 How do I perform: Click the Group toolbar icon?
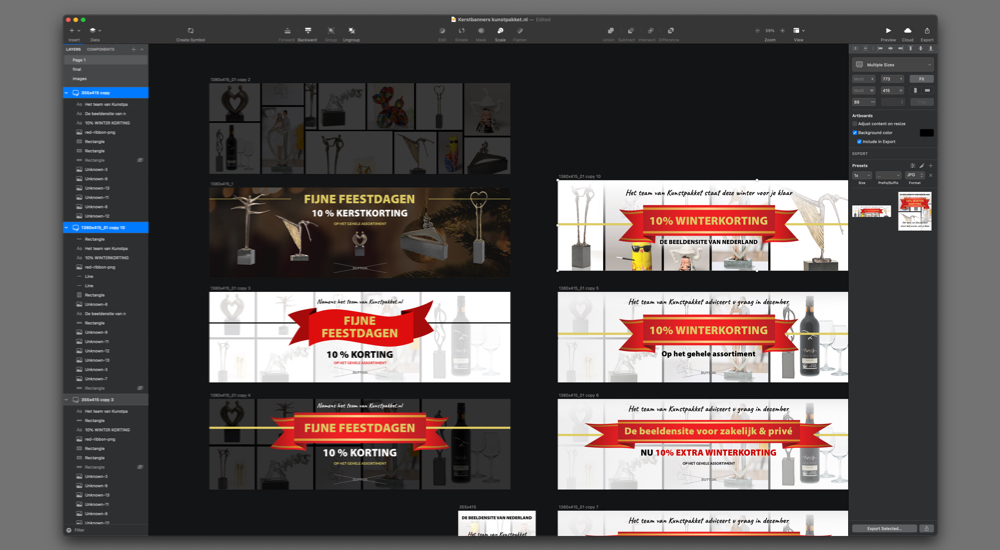[331, 31]
